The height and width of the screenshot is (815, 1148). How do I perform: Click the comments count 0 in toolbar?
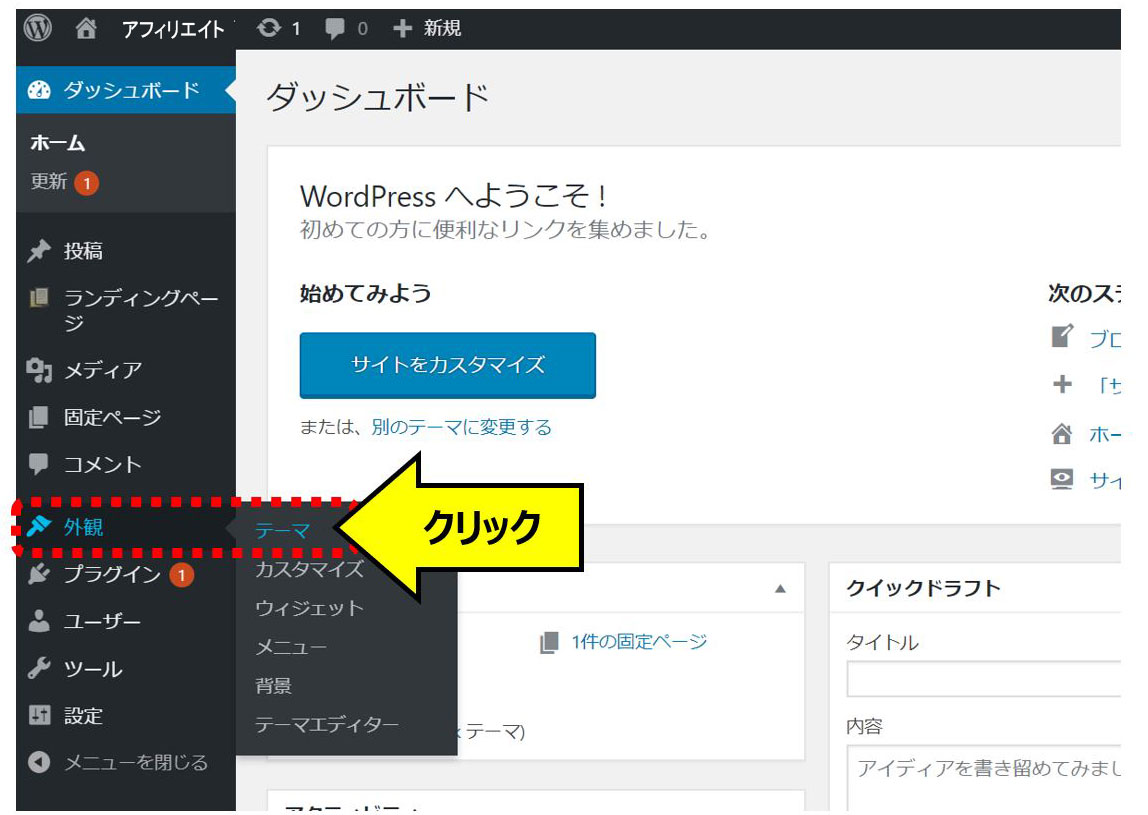(362, 29)
